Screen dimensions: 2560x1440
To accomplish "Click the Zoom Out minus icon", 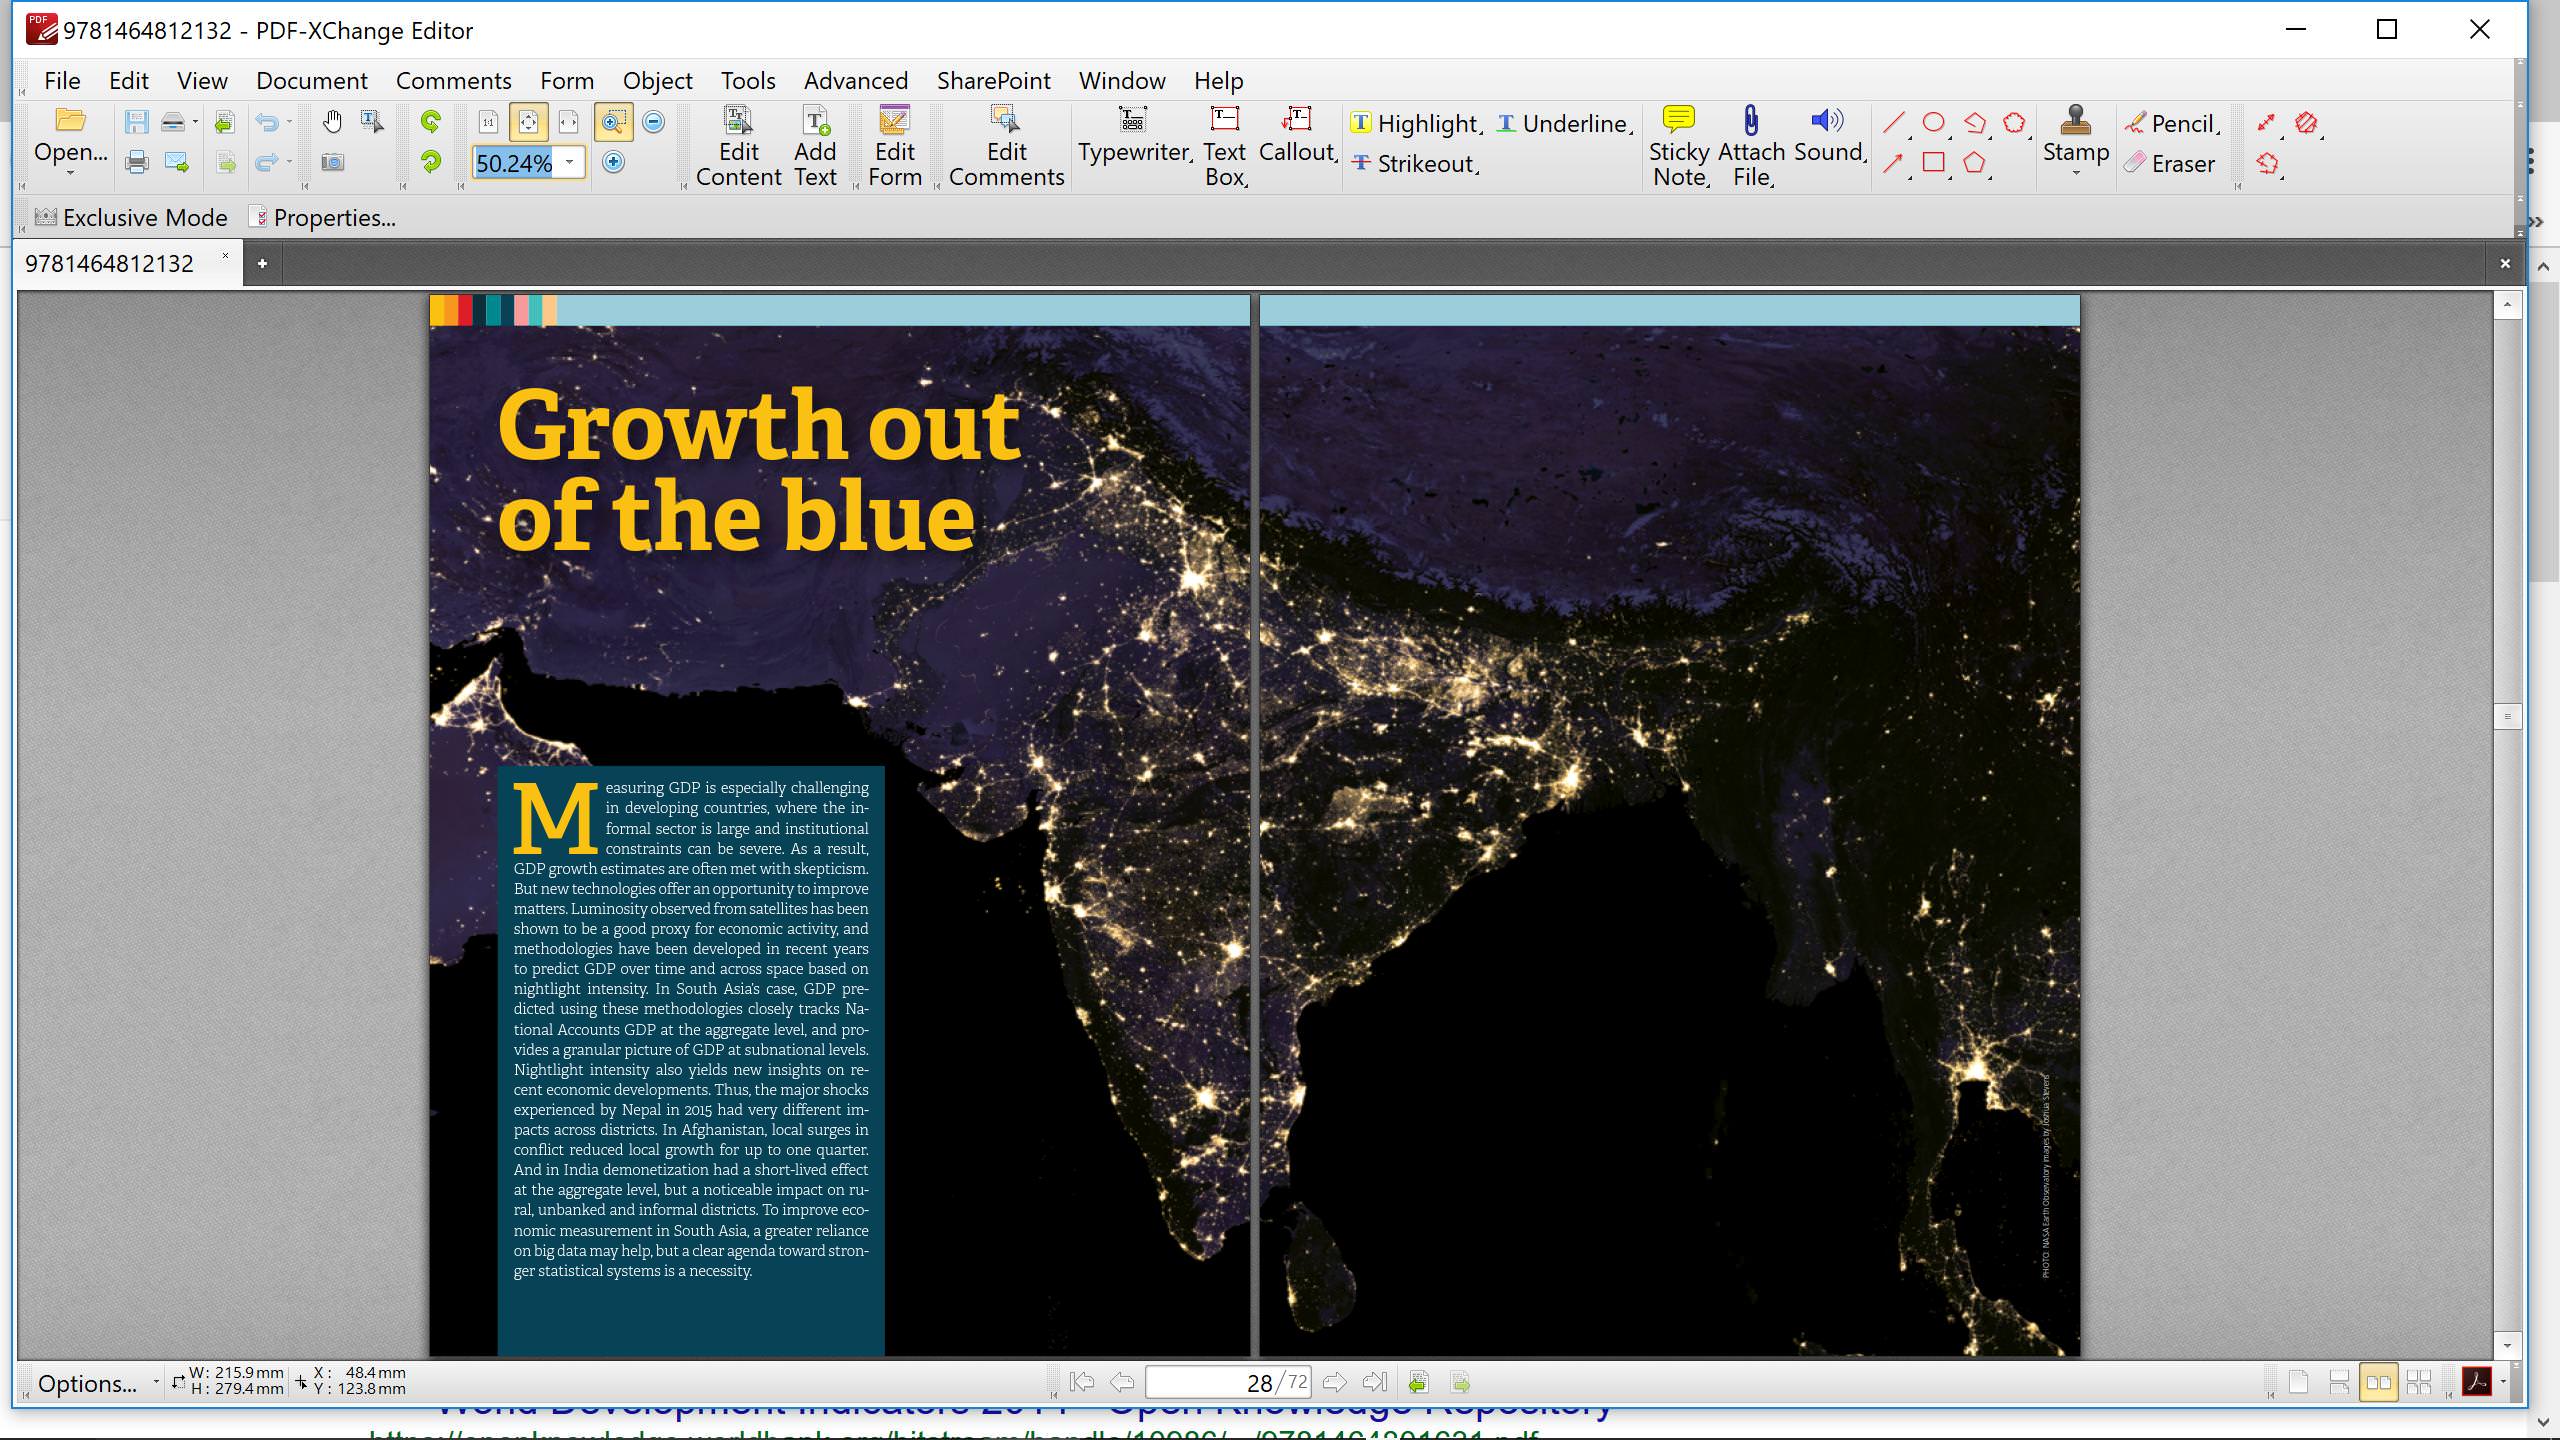I will [653, 122].
